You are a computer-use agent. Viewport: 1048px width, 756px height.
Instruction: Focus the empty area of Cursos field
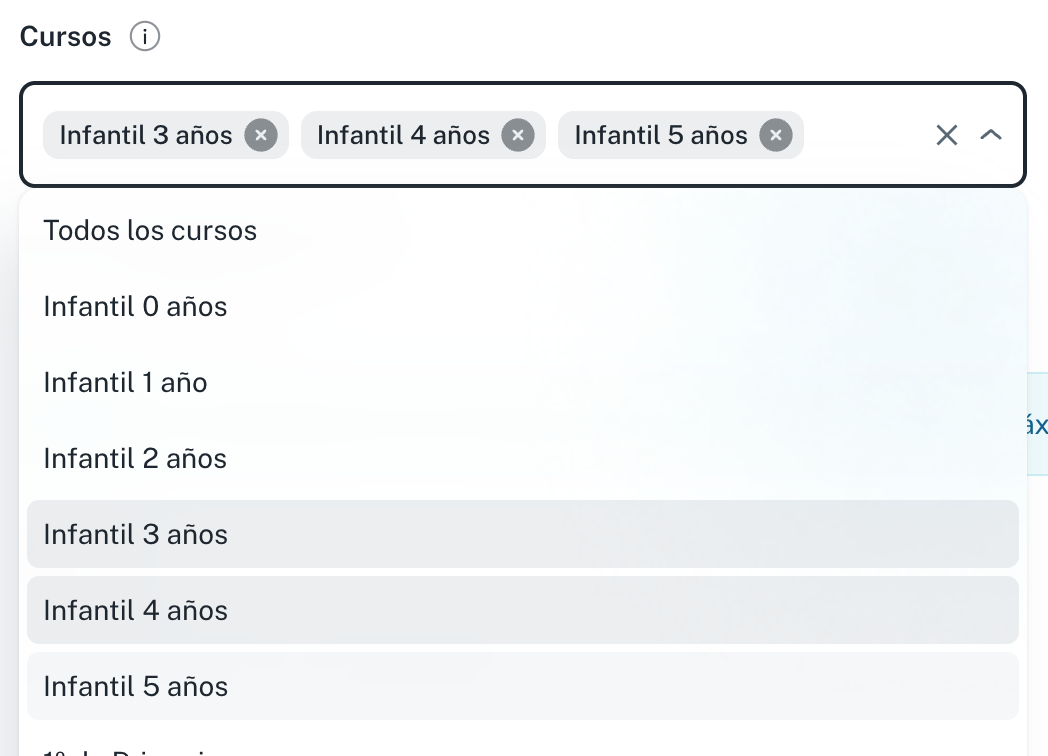[865, 135]
